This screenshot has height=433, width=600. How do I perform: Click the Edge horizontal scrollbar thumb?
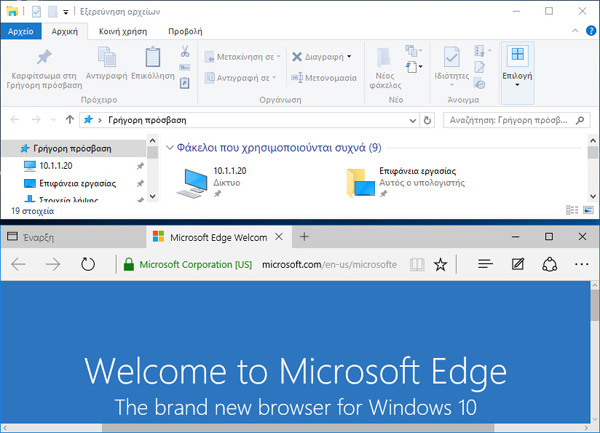coord(298,428)
